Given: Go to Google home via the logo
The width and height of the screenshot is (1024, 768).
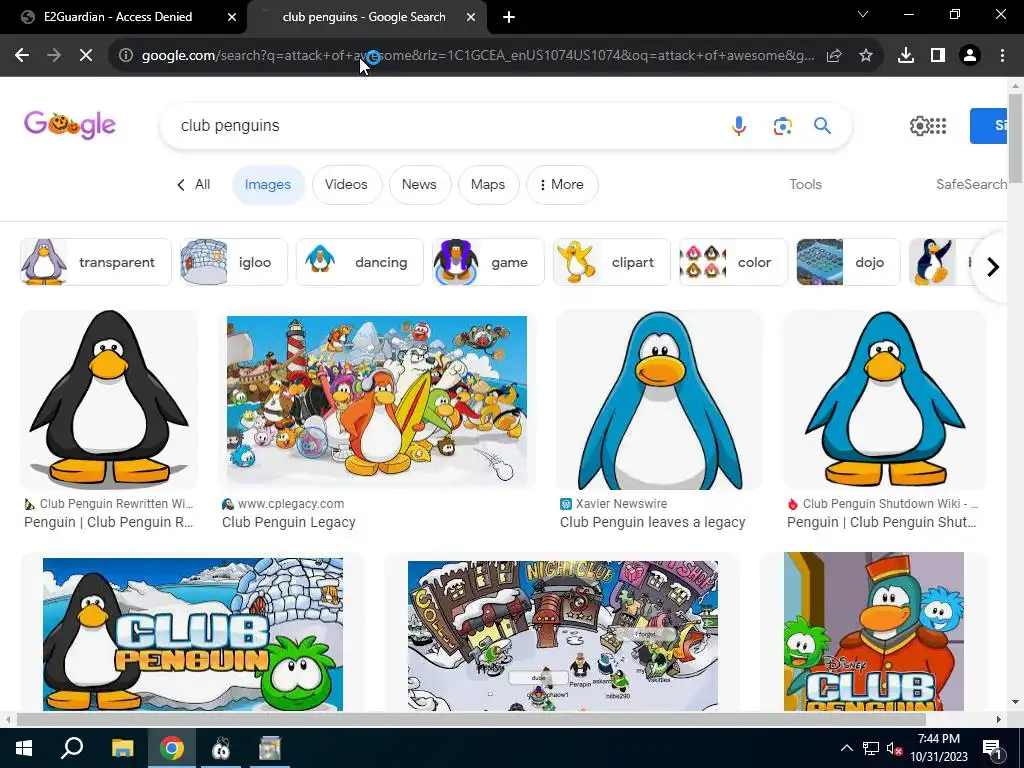Looking at the screenshot, I should [70, 125].
